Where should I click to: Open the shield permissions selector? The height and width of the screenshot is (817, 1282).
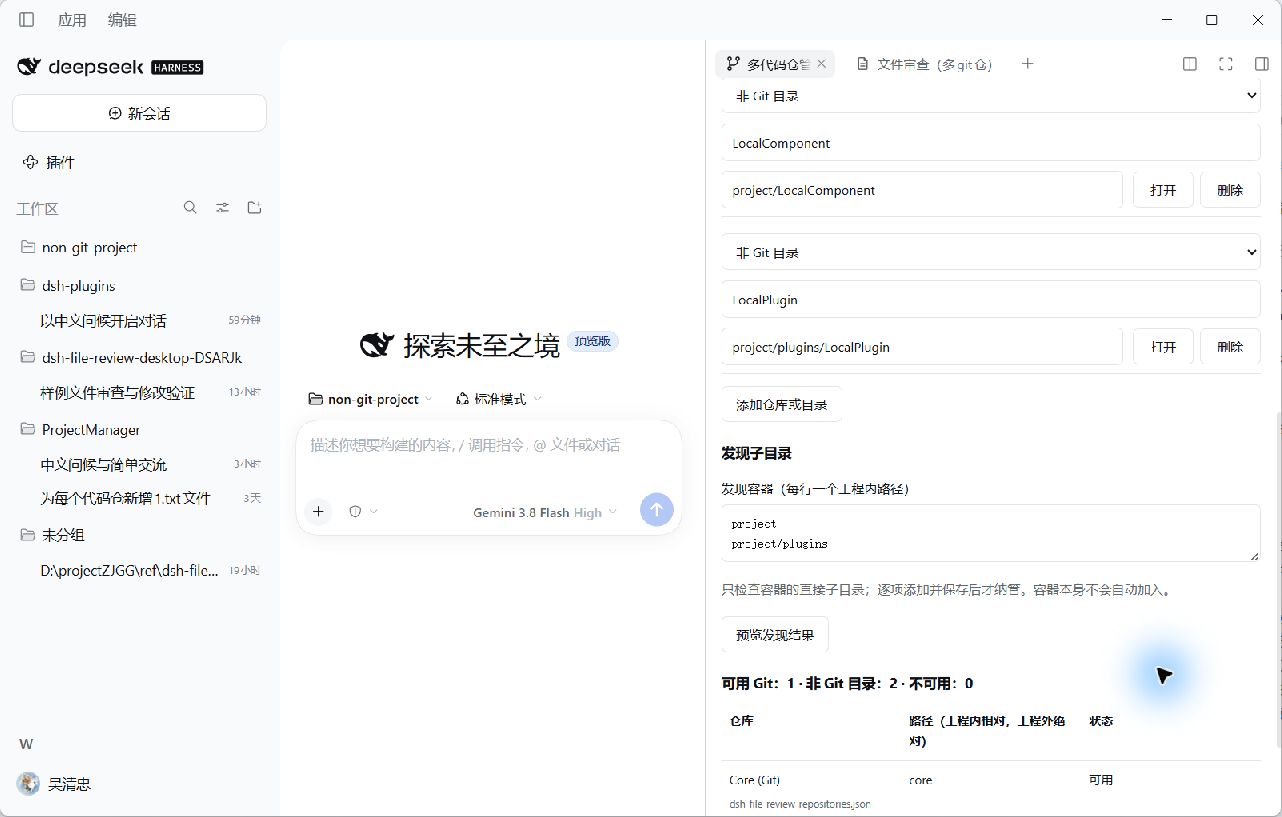tap(363, 512)
